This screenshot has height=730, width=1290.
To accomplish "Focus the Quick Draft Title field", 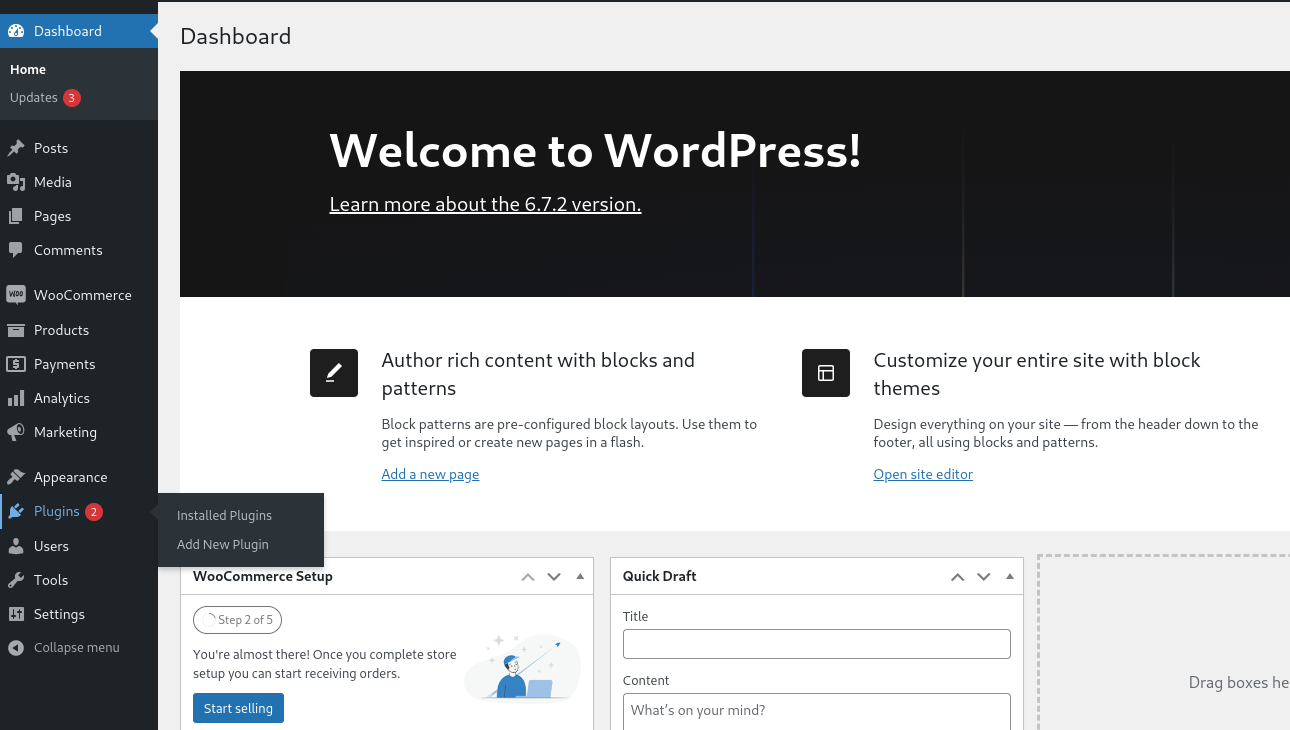I will pyautogui.click(x=816, y=644).
